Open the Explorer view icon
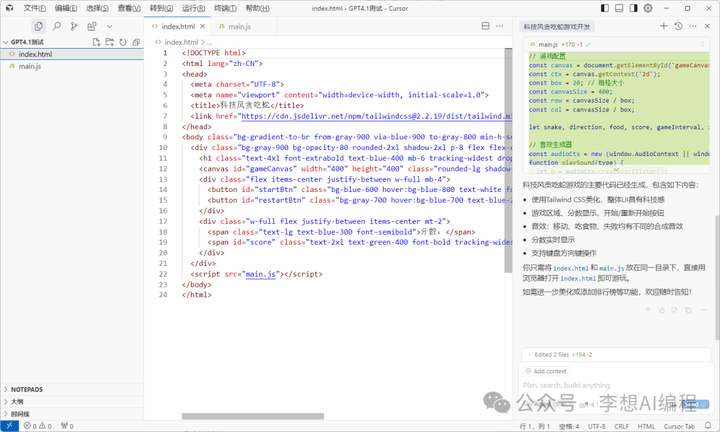 click(39, 27)
